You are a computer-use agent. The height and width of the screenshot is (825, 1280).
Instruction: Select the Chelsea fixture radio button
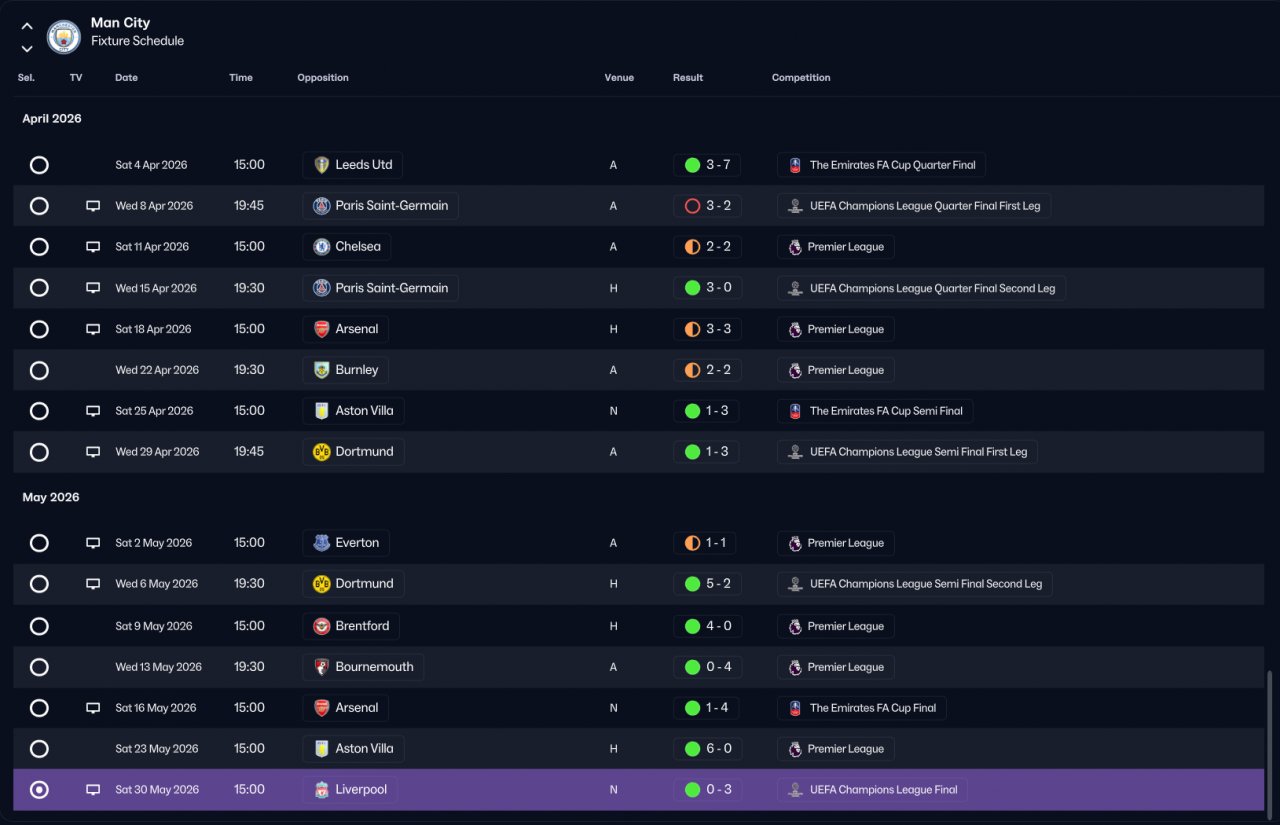pyautogui.click(x=39, y=247)
